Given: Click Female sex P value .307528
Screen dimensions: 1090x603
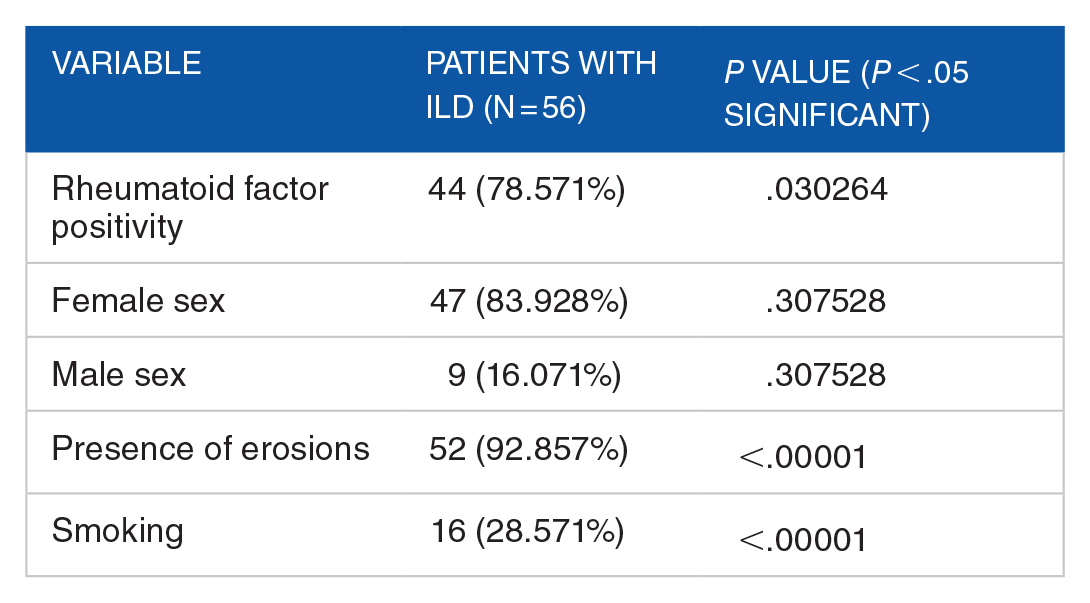Looking at the screenshot, I should (825, 301).
